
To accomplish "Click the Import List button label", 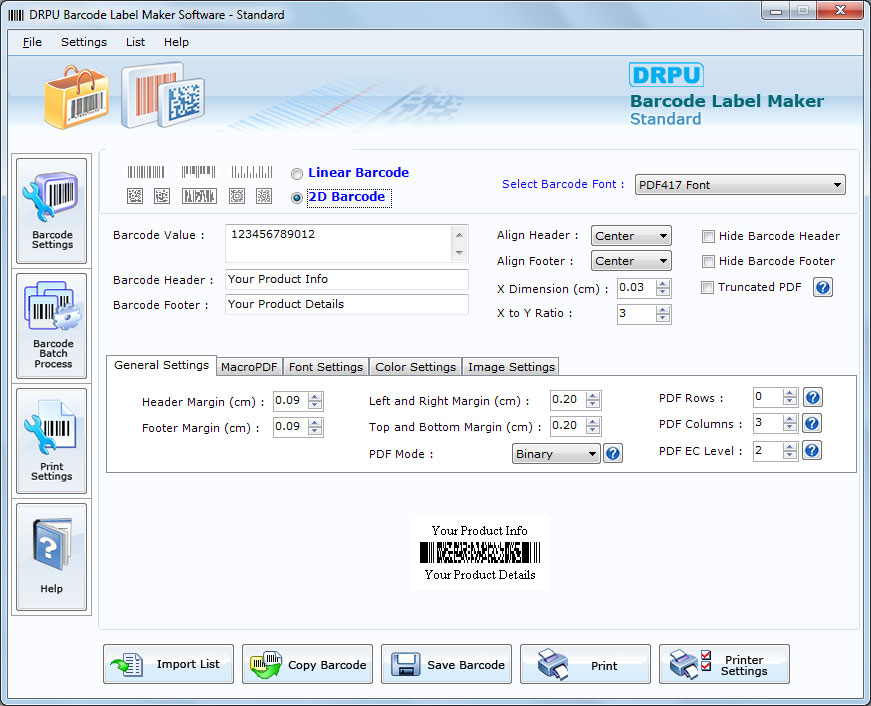I will (x=188, y=664).
